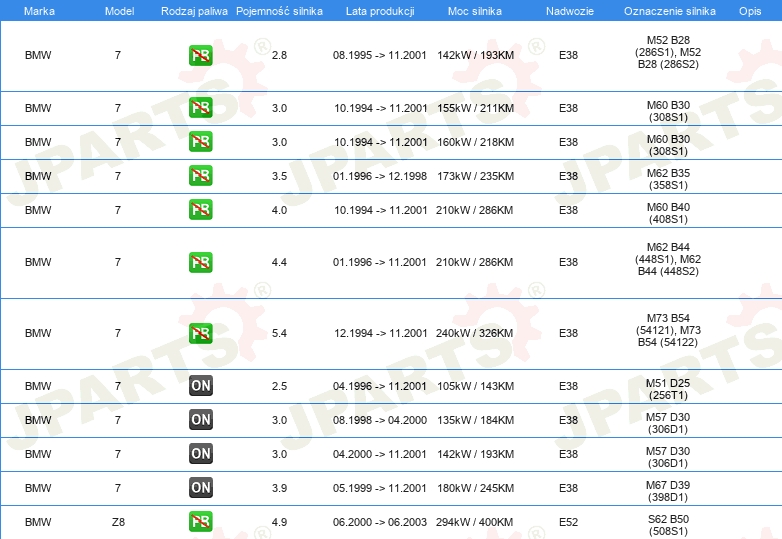Viewport: 782px width, 539px height.
Task: Click the petrol icon in the 4.4 row
Action: [200, 262]
